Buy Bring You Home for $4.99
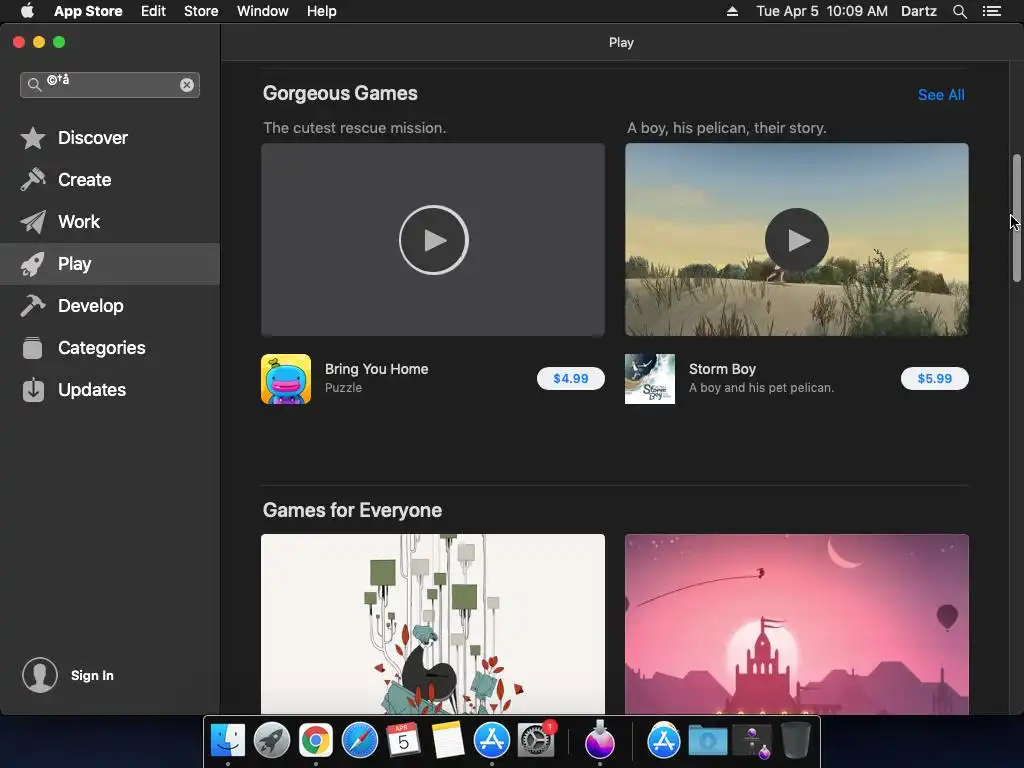The height and width of the screenshot is (768, 1024). coord(571,379)
